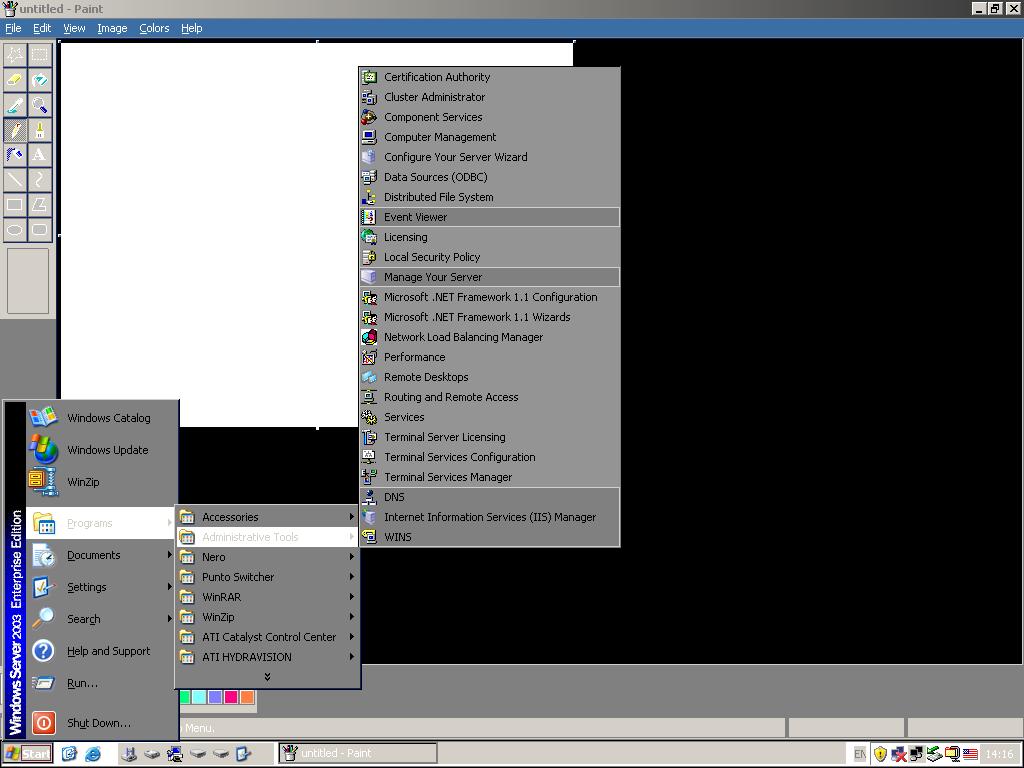This screenshot has height=768, width=1024.
Task: Expand the Documents submenu
Action: [x=102, y=555]
